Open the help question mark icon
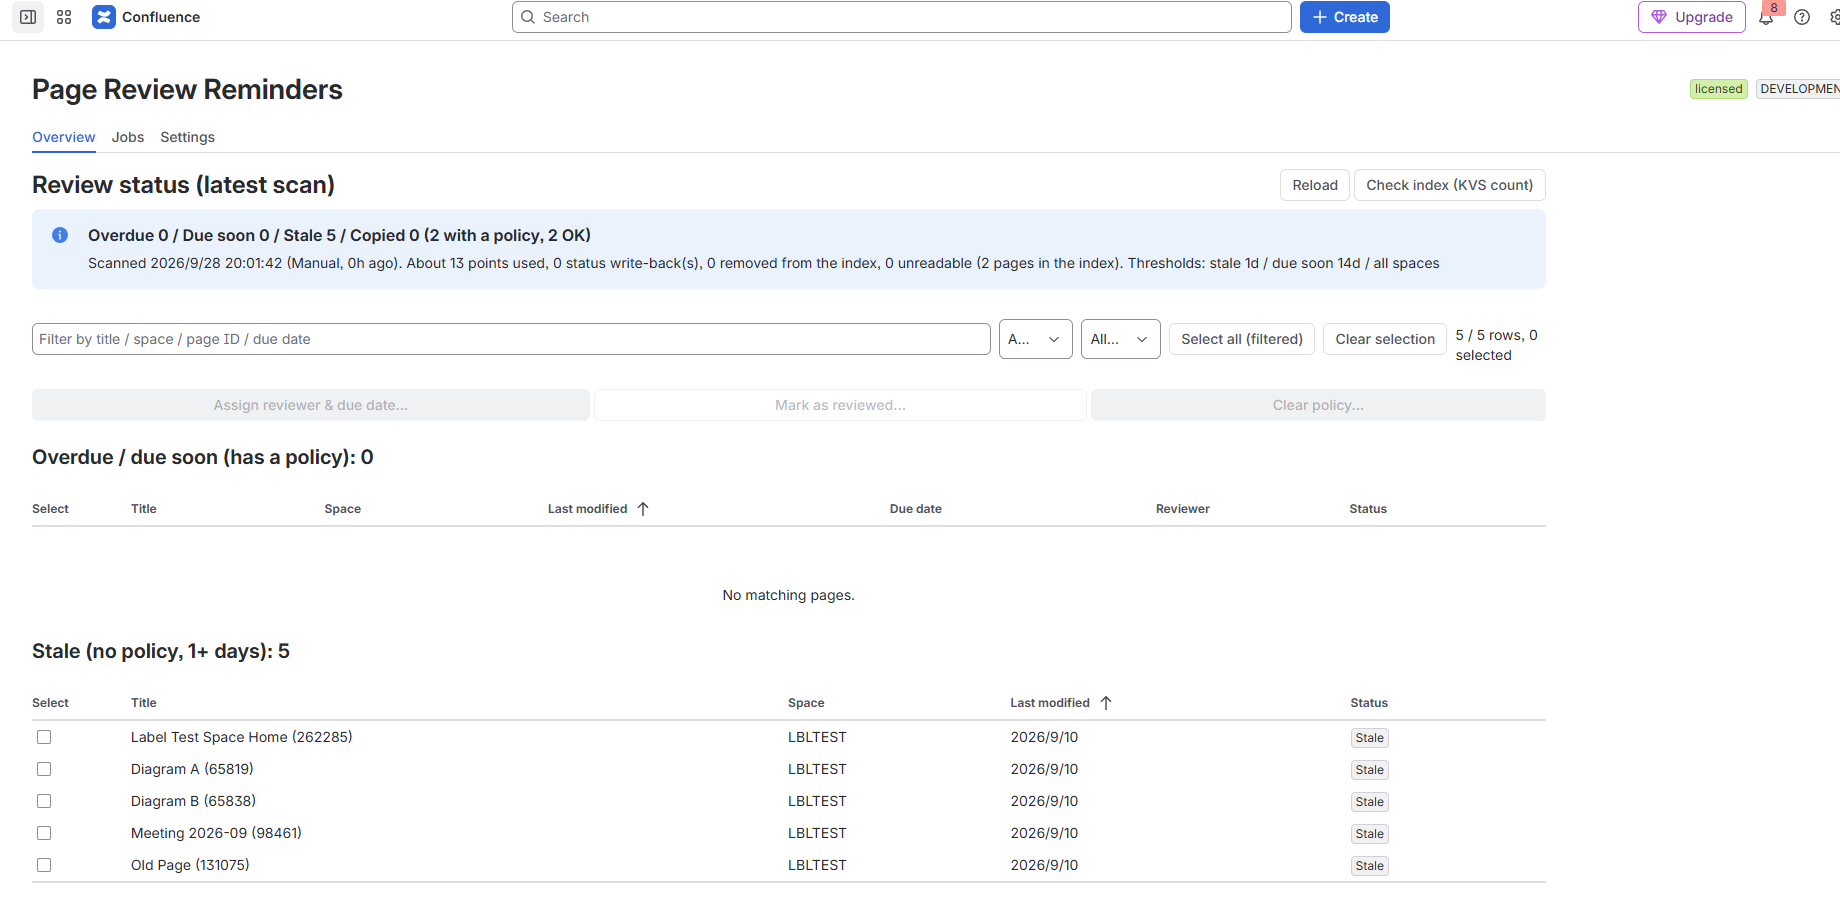The height and width of the screenshot is (900, 1840). [x=1802, y=17]
